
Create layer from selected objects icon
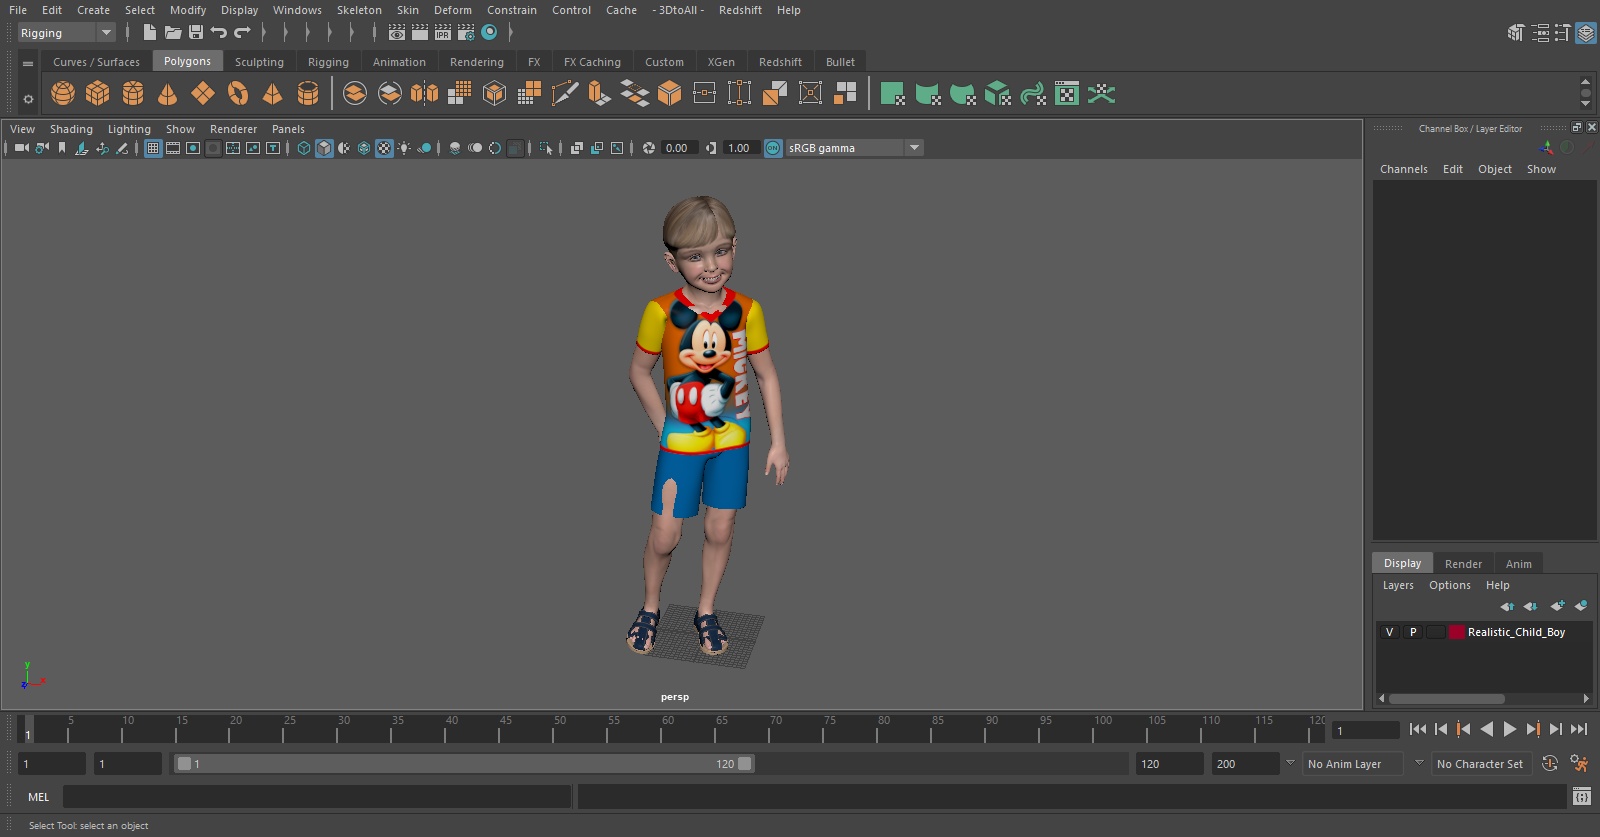[1581, 606]
